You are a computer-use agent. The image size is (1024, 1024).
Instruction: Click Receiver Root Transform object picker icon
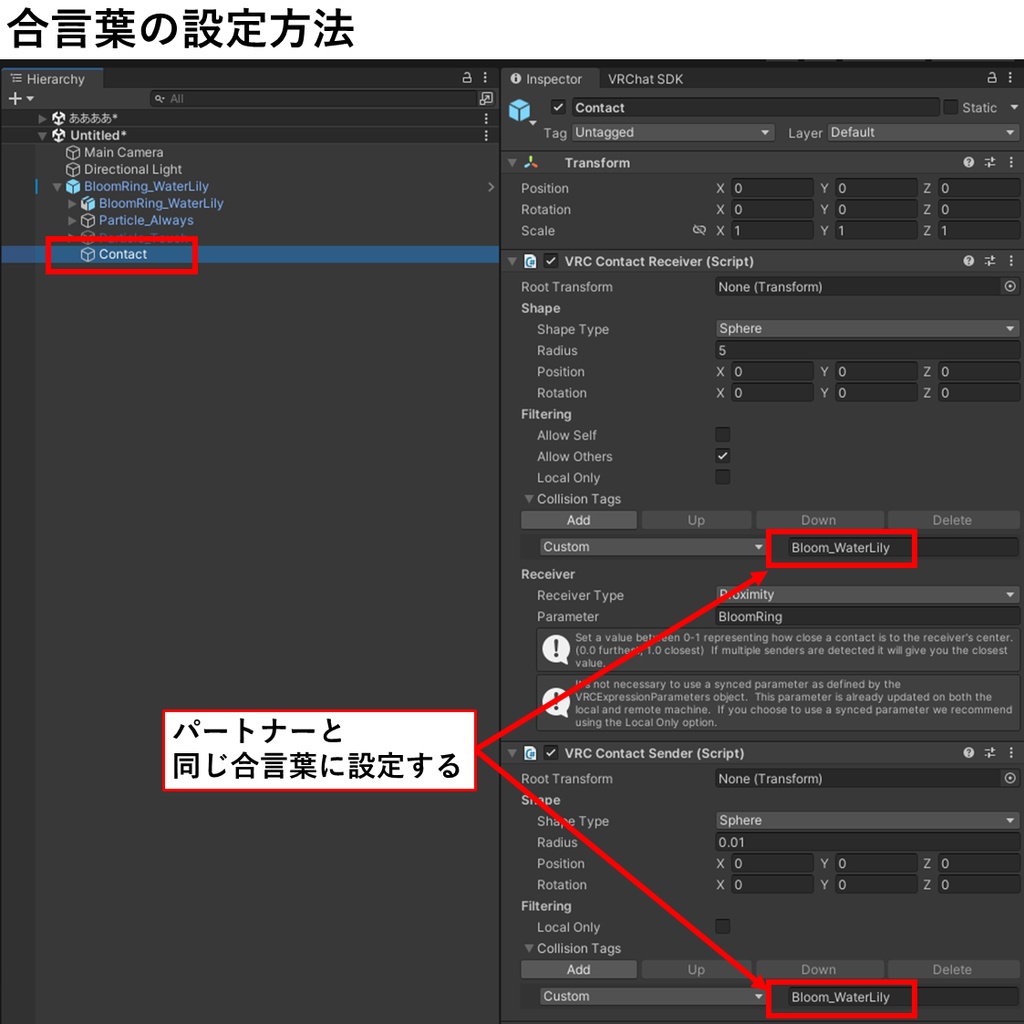[x=1010, y=286]
